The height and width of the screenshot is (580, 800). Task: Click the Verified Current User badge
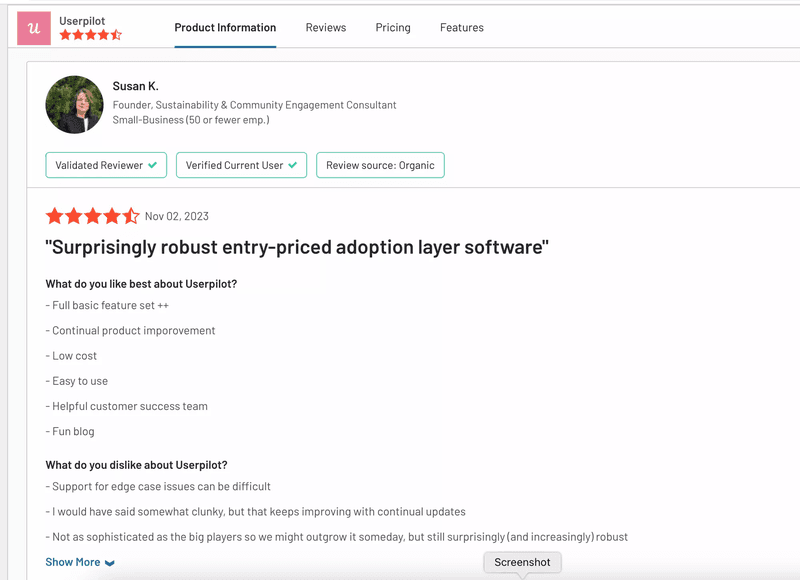pyautogui.click(x=241, y=165)
